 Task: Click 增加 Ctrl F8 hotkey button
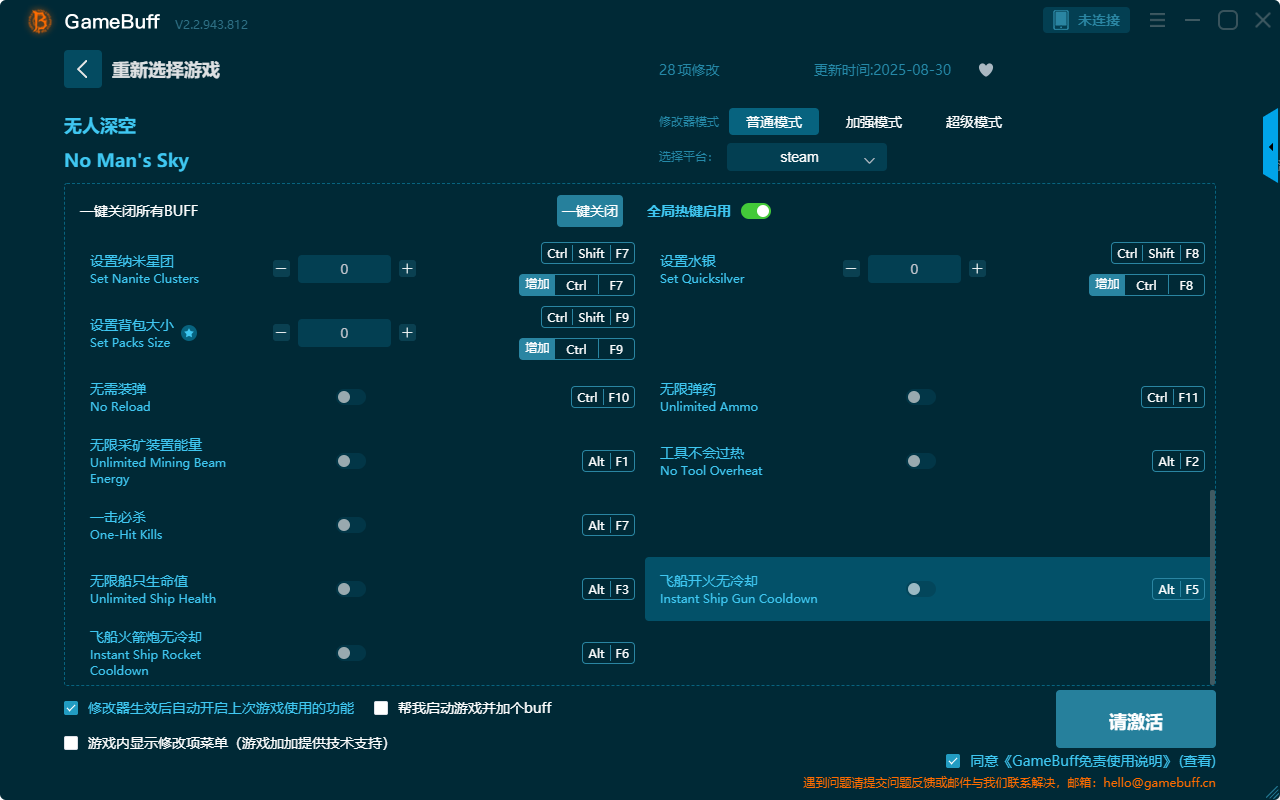pyautogui.click(x=1147, y=285)
